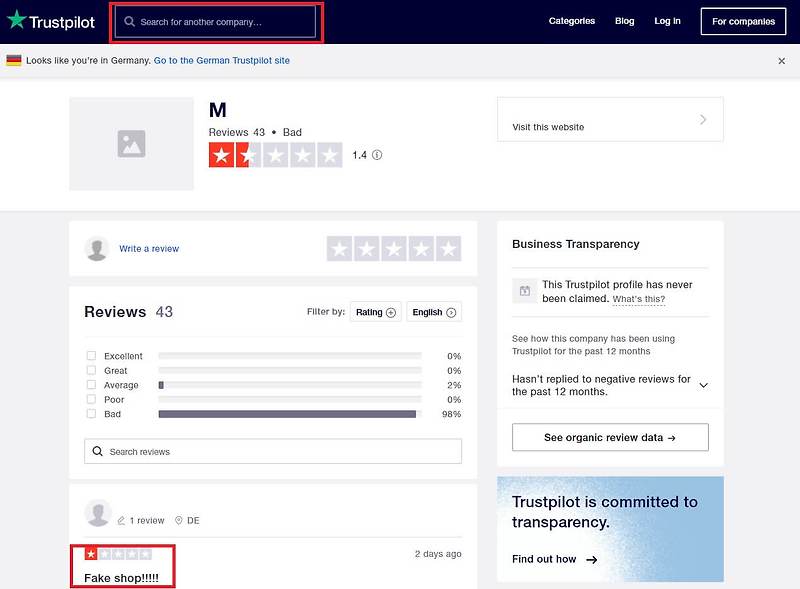Click the Excellent filter label
The width and height of the screenshot is (800, 589).
click(x=123, y=356)
